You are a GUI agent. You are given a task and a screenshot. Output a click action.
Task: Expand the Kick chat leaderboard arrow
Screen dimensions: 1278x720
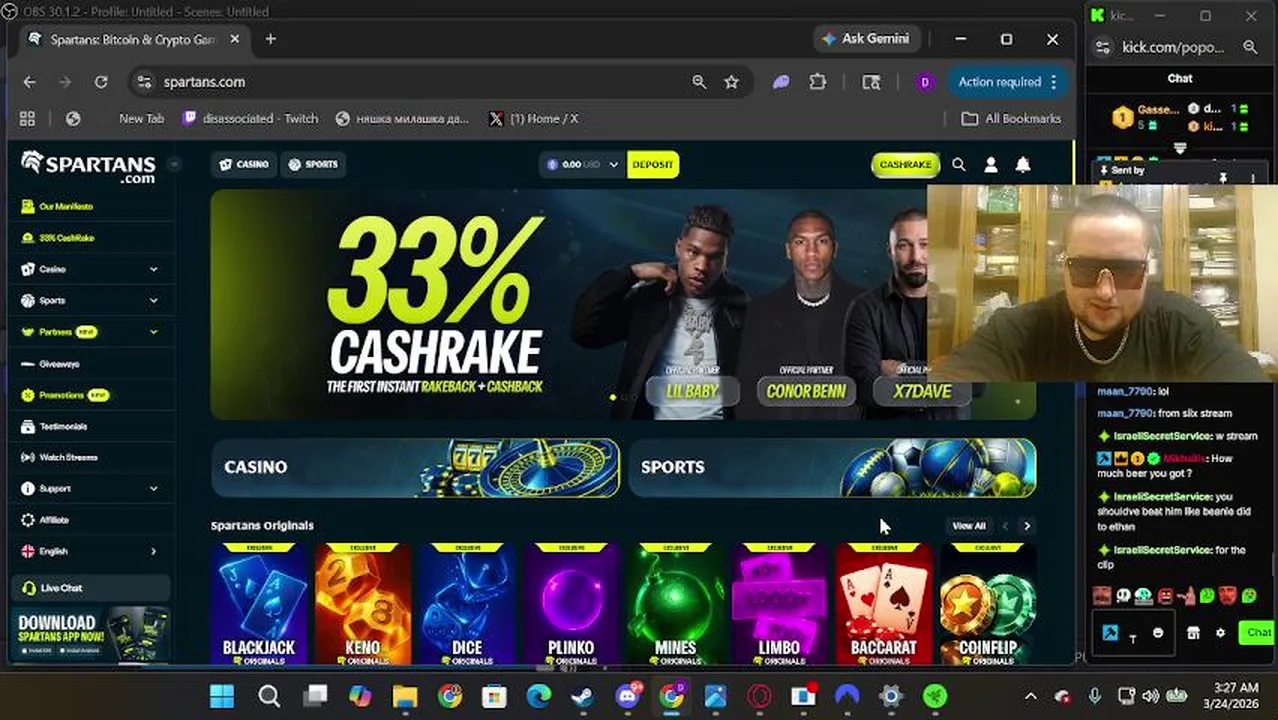pos(1180,148)
